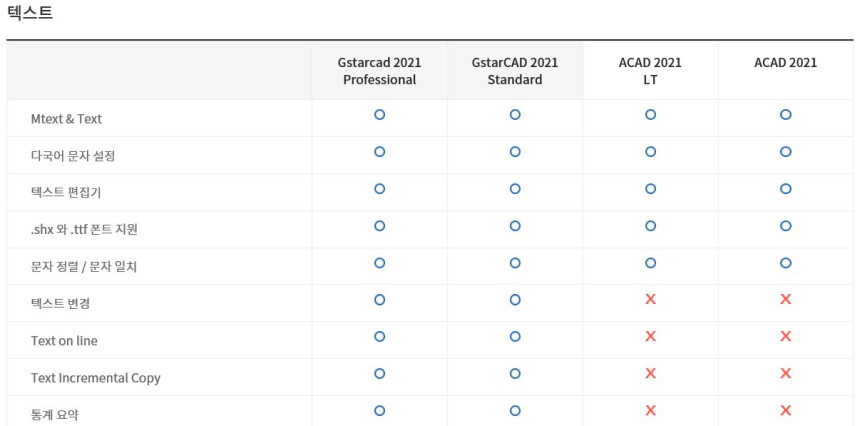Select the Gstarcad 2021 Professional column header

point(379,71)
